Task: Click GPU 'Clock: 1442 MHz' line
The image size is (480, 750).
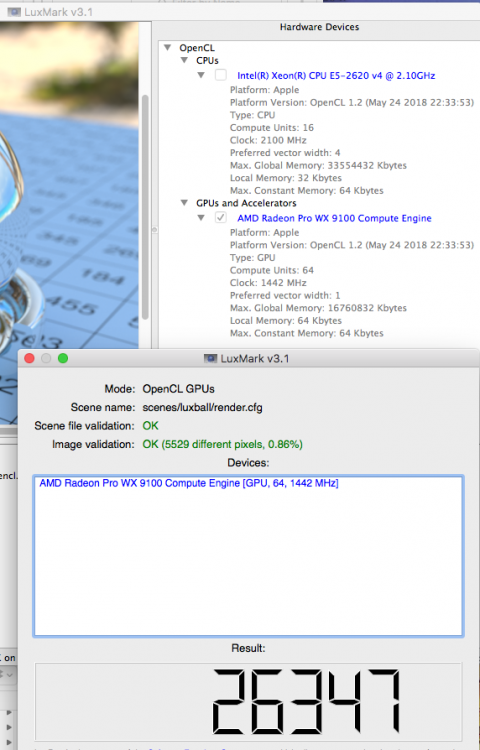Action: coord(268,283)
